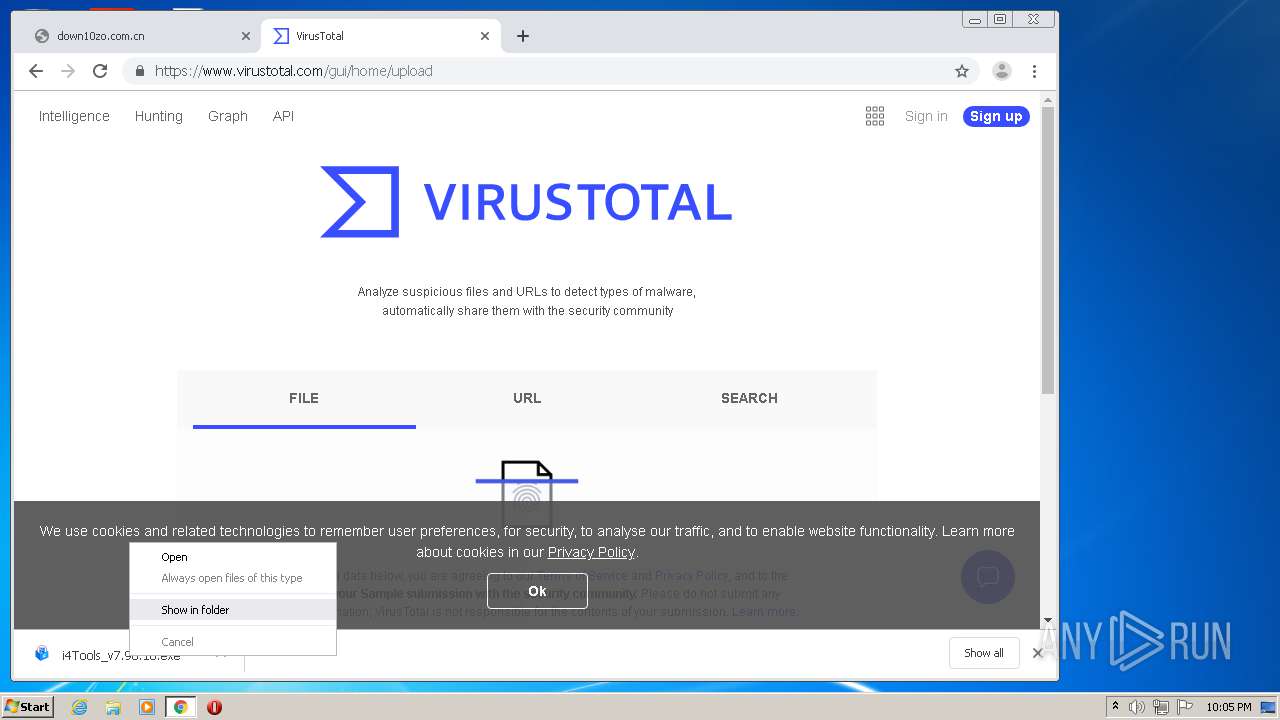
Task: Close the VirusTotal tab
Action: [x=485, y=36]
